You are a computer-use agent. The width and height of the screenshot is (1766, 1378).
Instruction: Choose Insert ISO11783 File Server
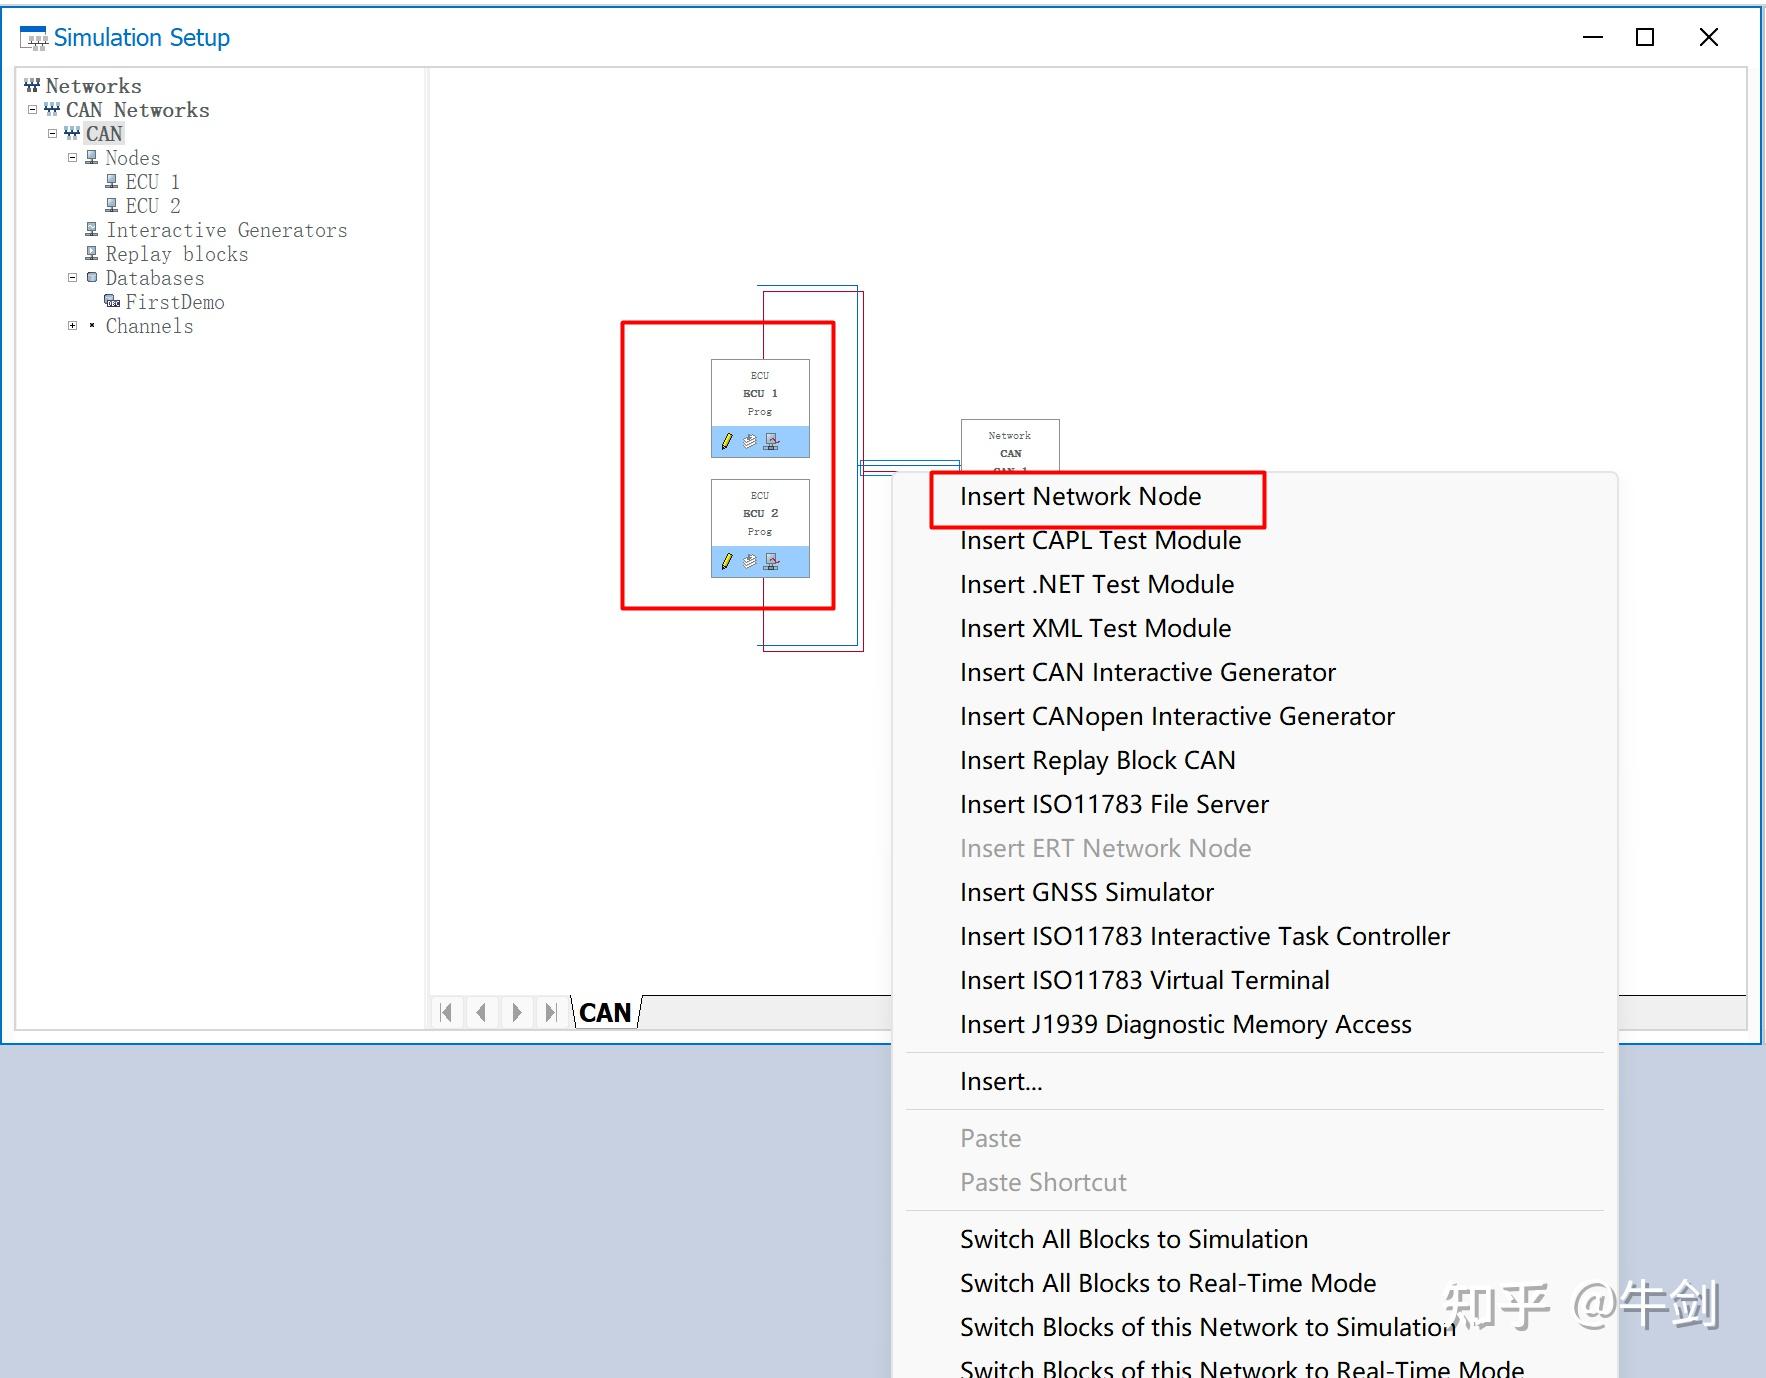1114,804
